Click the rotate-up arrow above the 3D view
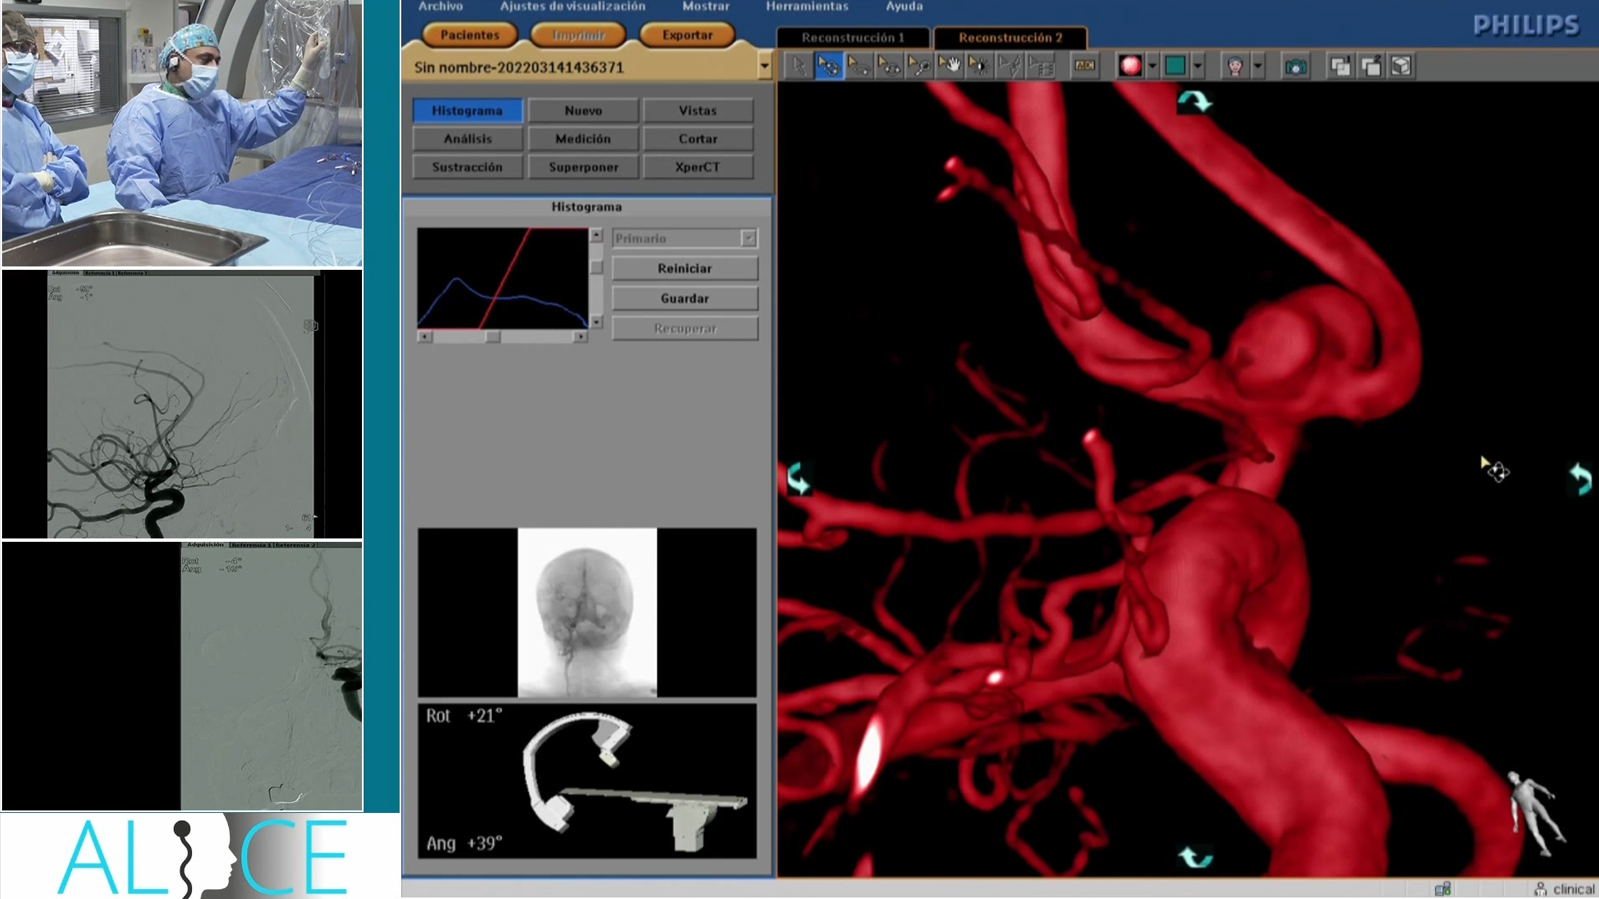Viewport: 1599px width, 899px height. coord(1194,101)
